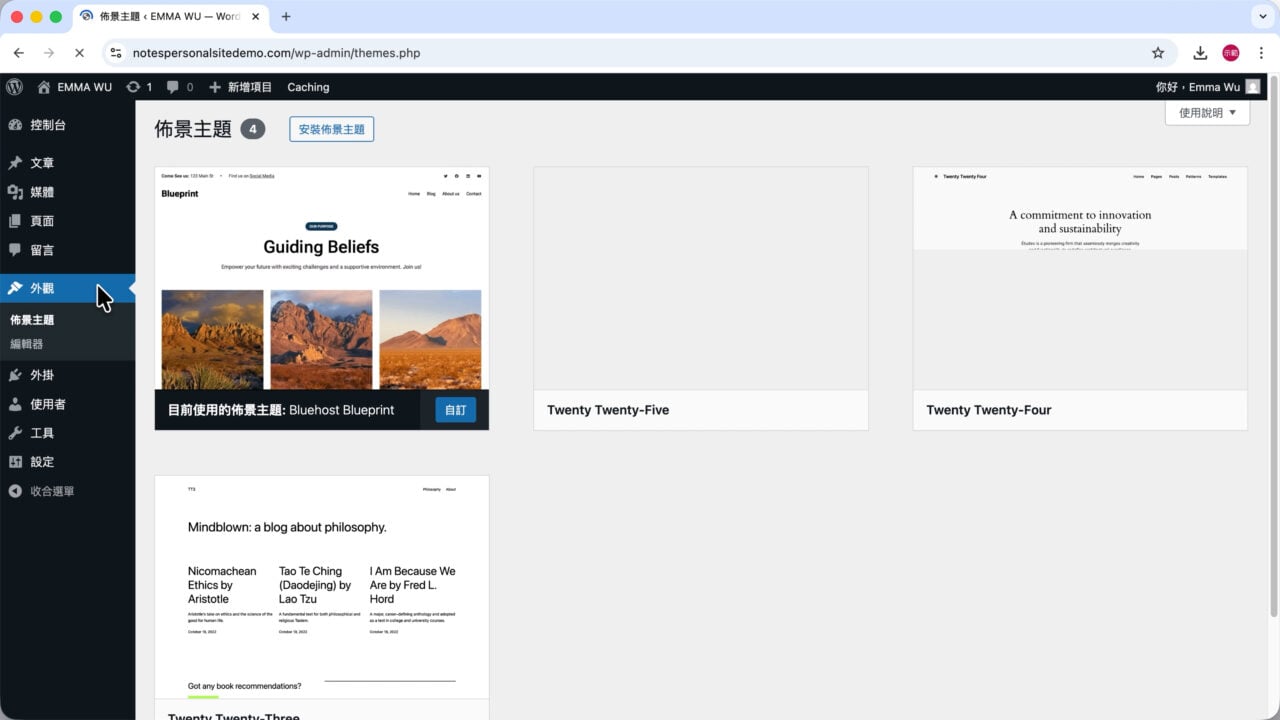
Task: Collapse the menu with 收合選單 icon
Action: coord(15,491)
